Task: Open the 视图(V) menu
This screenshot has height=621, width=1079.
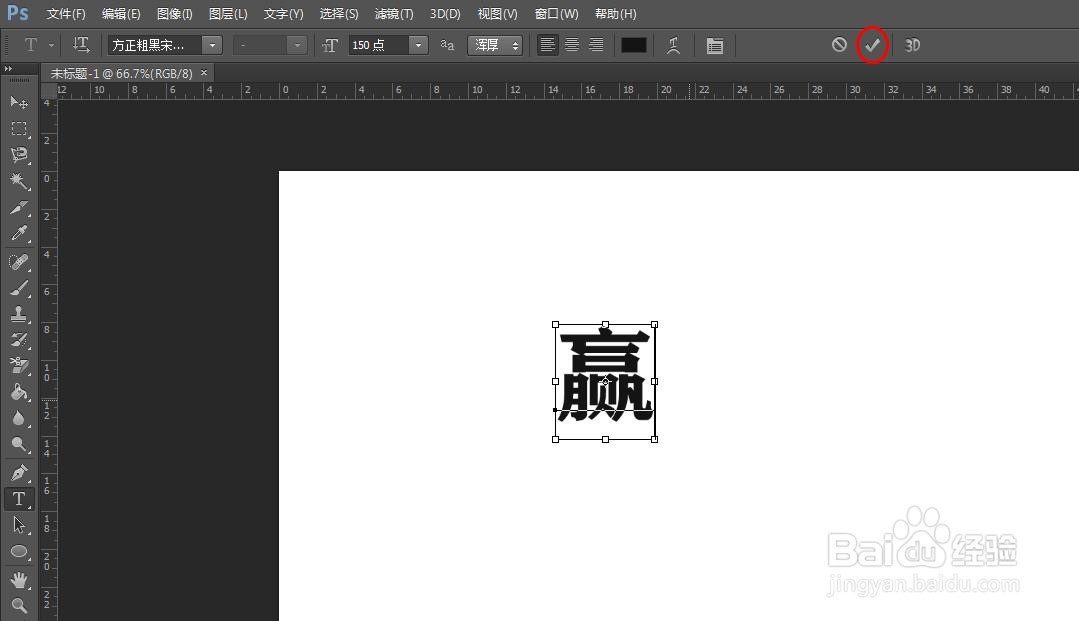Action: [498, 14]
